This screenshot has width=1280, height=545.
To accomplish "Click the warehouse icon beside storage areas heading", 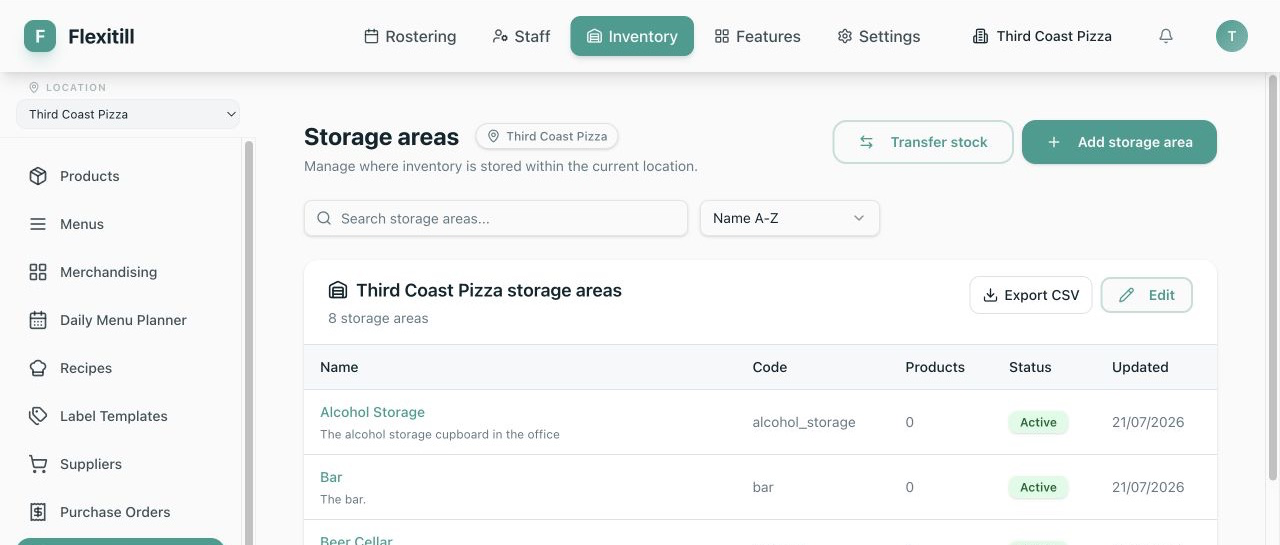I will tap(338, 290).
